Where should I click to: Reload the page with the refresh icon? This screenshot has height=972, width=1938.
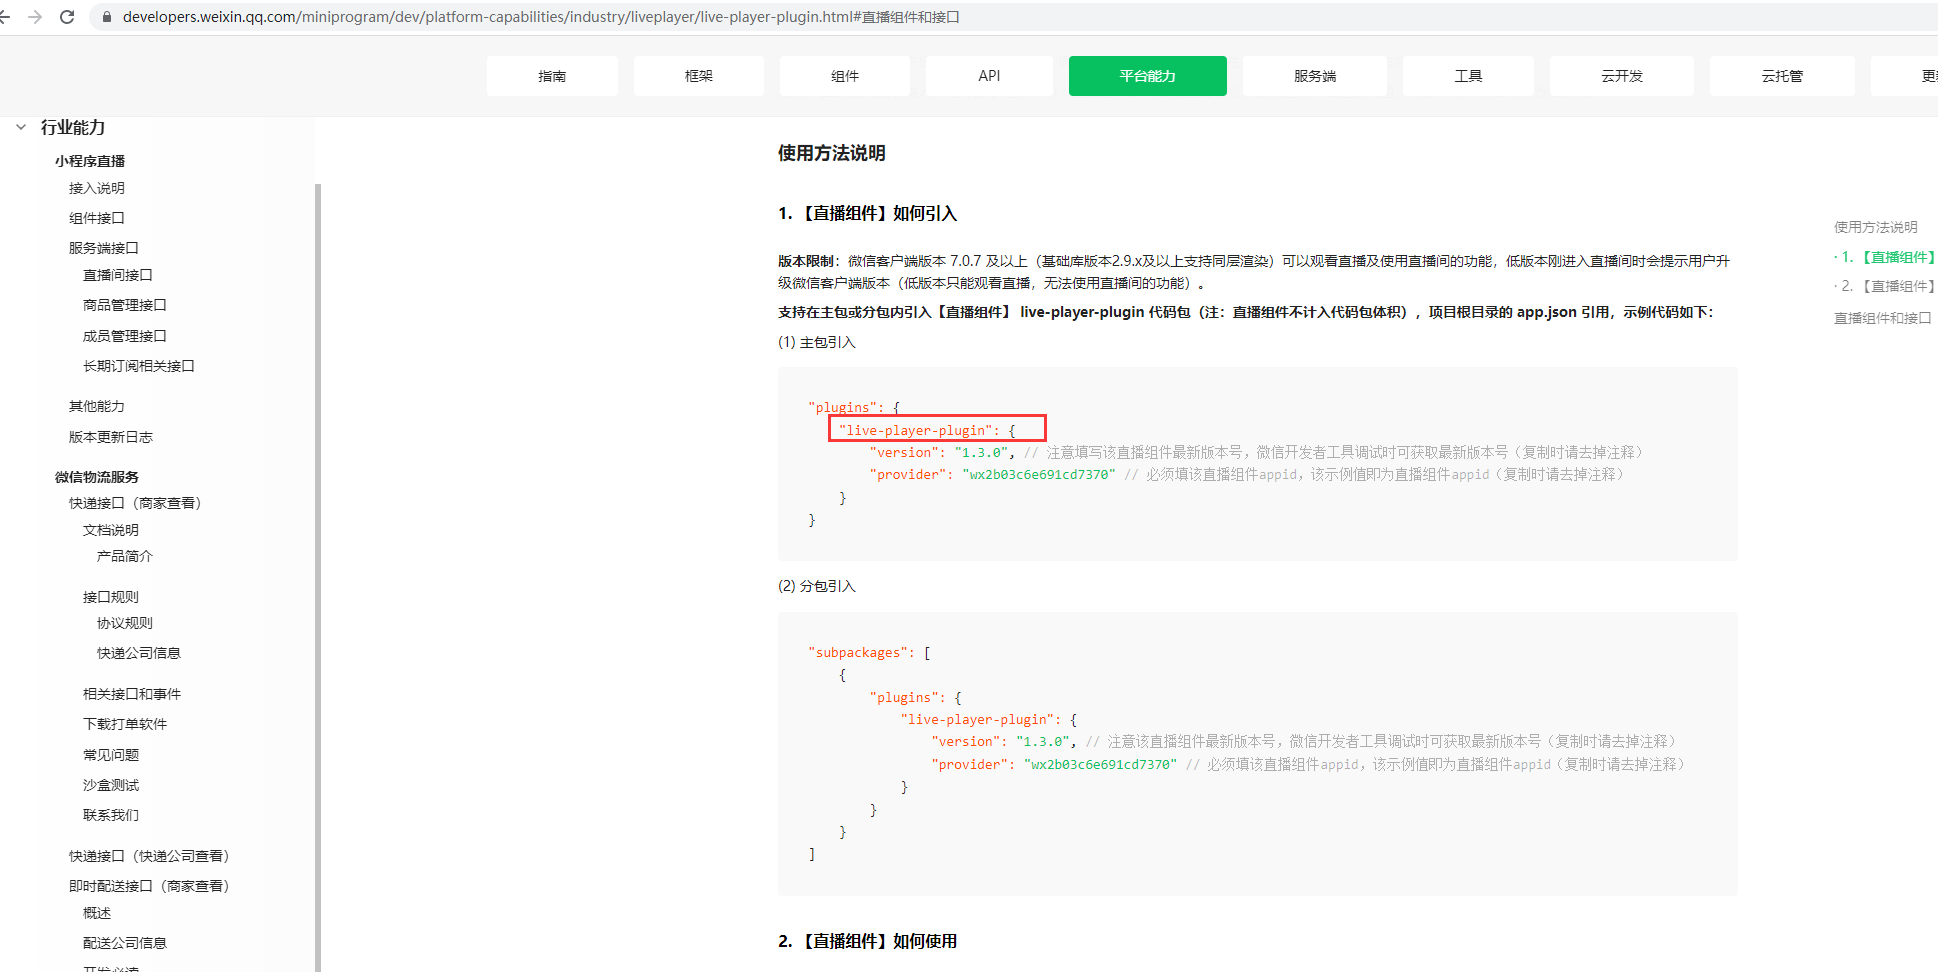pyautogui.click(x=67, y=17)
